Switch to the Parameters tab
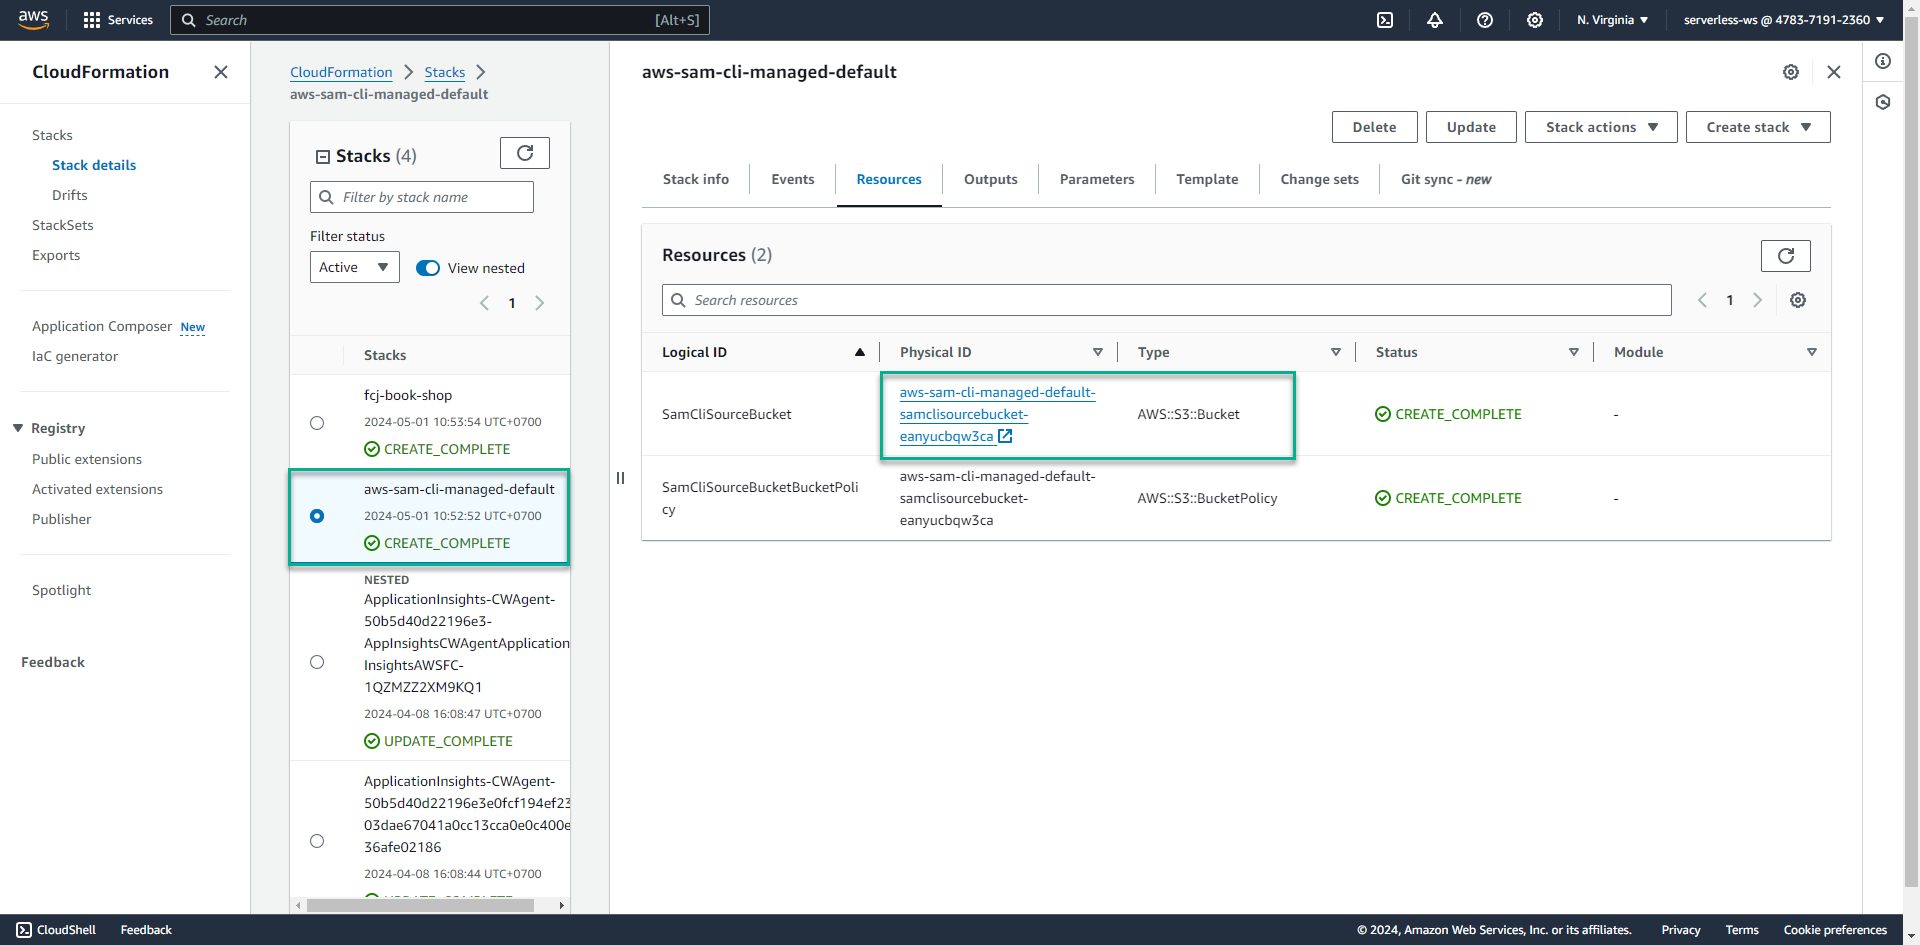Image resolution: width=1920 pixels, height=945 pixels. (x=1097, y=179)
